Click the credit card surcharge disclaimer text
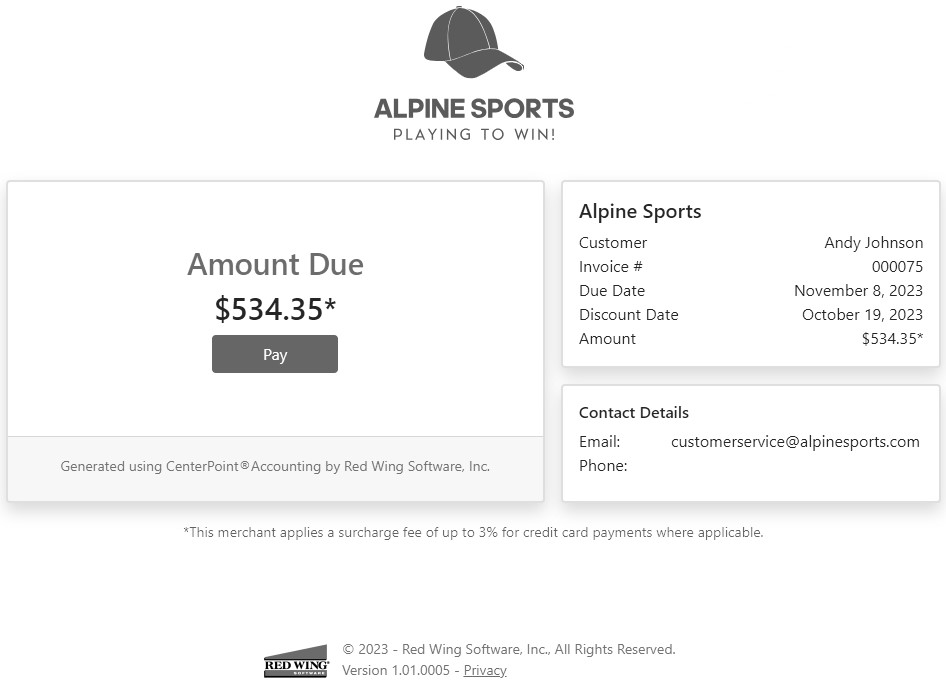Screen dimensions: 946x690 (473, 532)
